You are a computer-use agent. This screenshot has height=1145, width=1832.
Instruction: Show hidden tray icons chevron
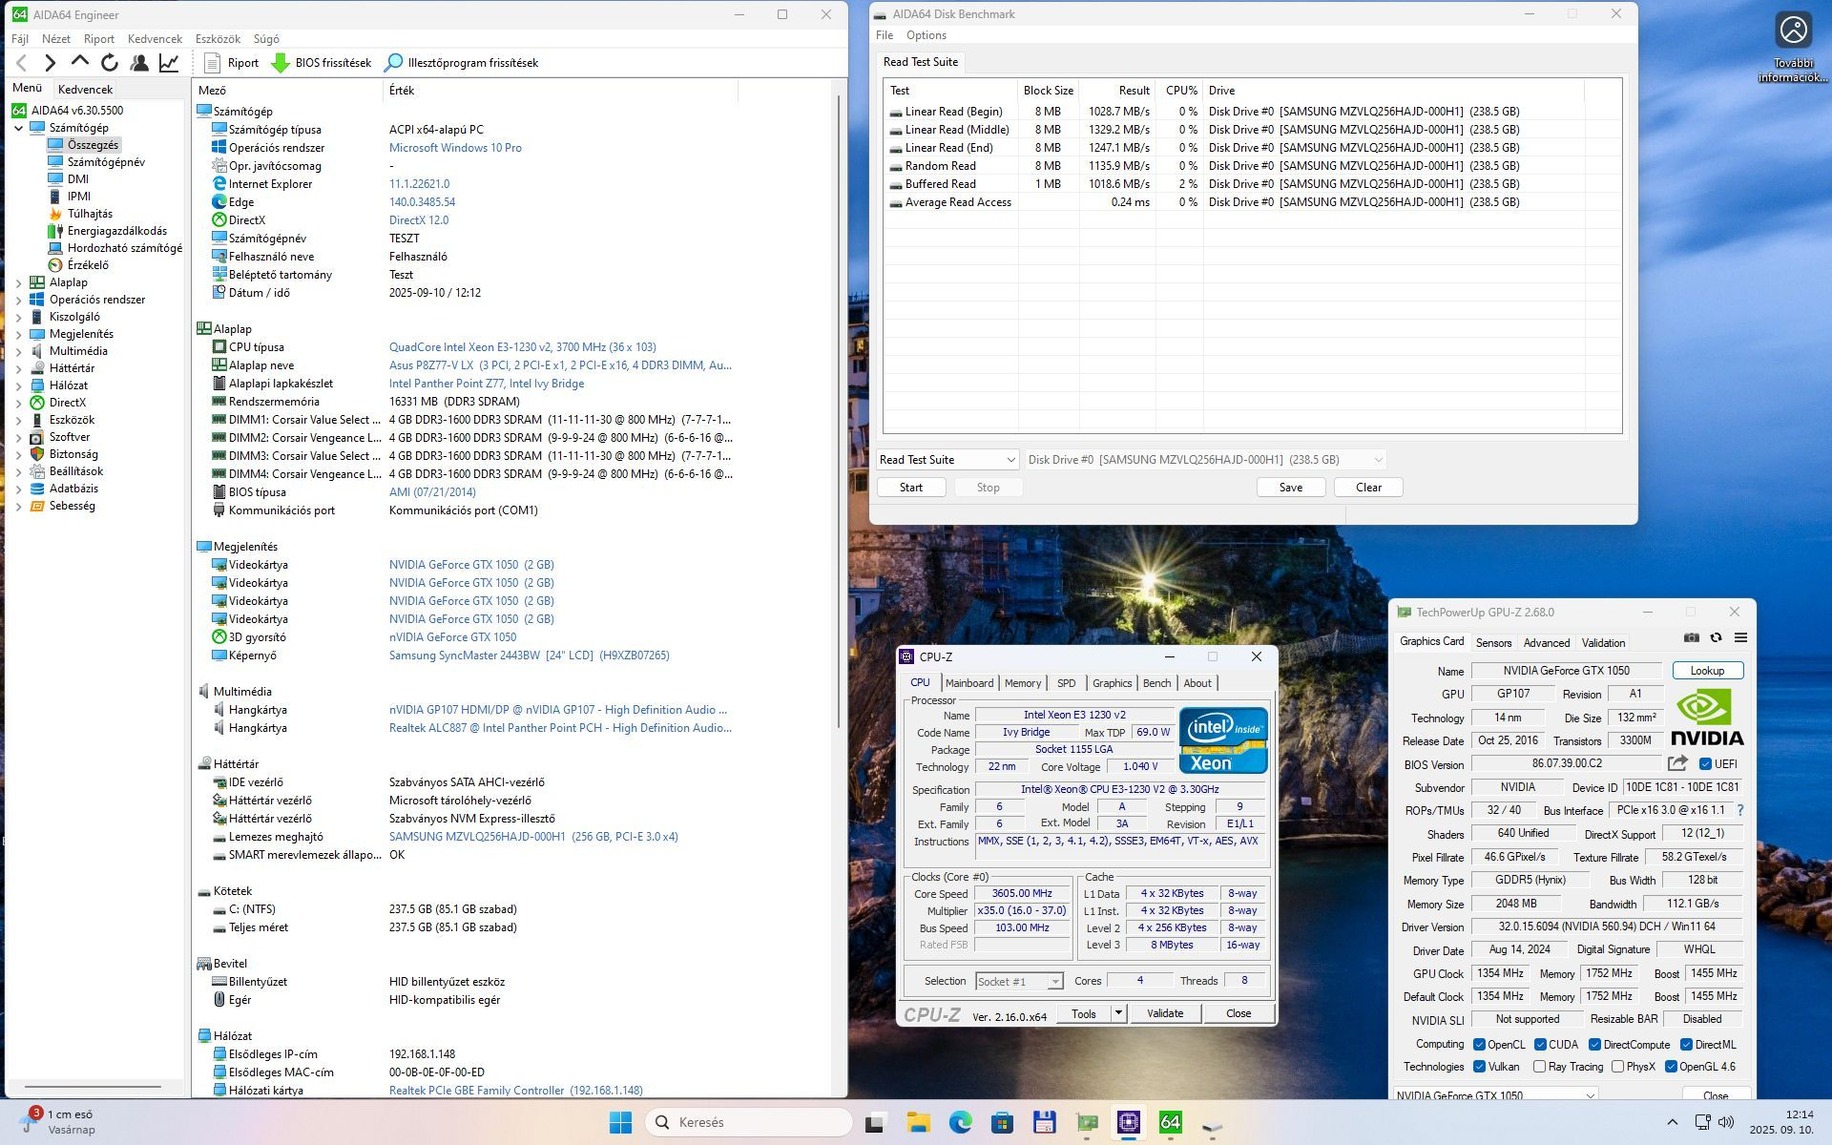[x=1672, y=1122]
